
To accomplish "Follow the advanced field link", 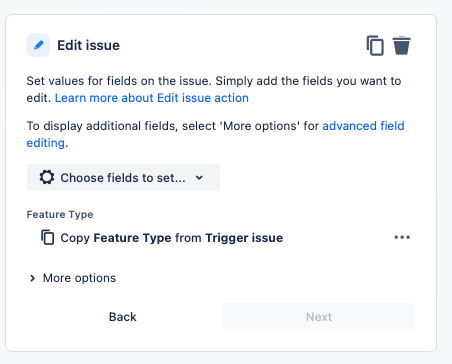I will click(363, 126).
